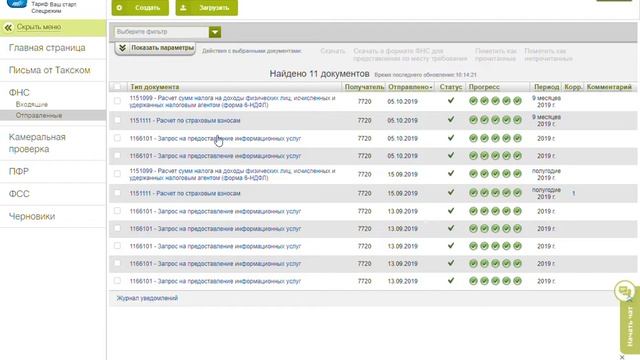Image resolution: width=640 pixels, height=360 pixels.
Task: Select the ФНС menu section
Action: point(19,93)
